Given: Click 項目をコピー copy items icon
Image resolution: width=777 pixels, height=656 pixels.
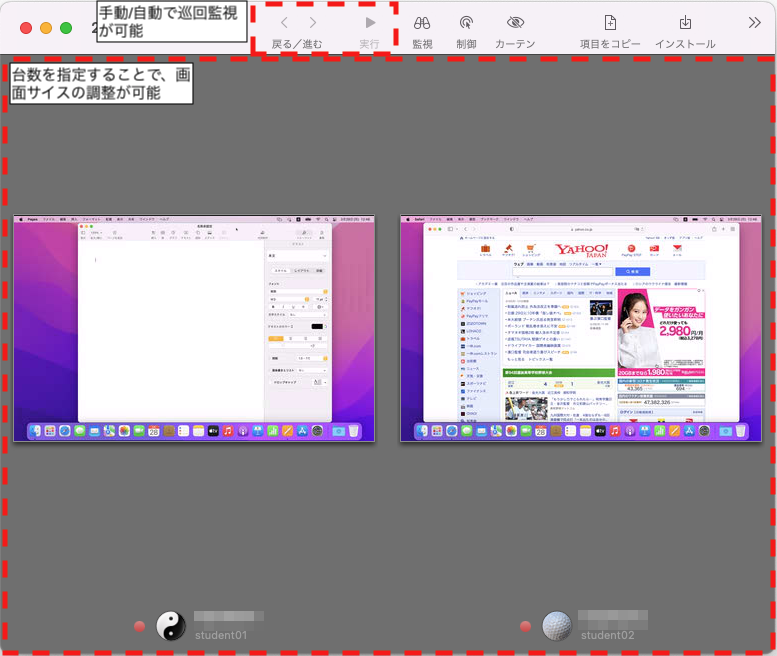Looking at the screenshot, I should [x=610, y=22].
